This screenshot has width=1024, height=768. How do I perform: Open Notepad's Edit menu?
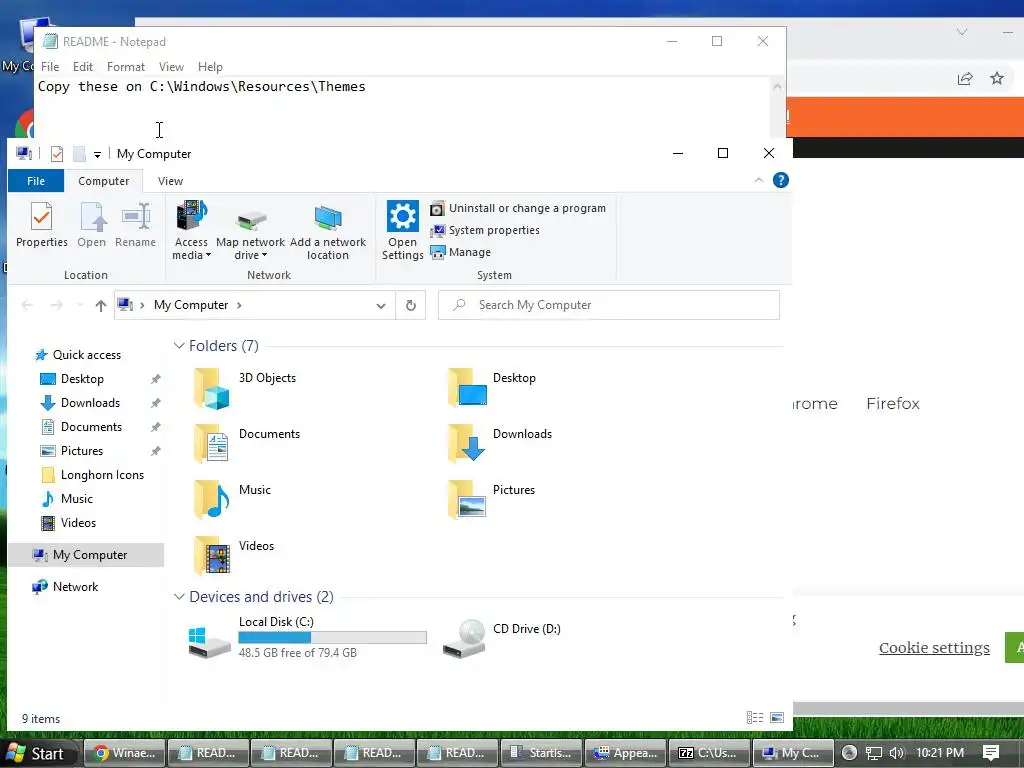pyautogui.click(x=83, y=67)
